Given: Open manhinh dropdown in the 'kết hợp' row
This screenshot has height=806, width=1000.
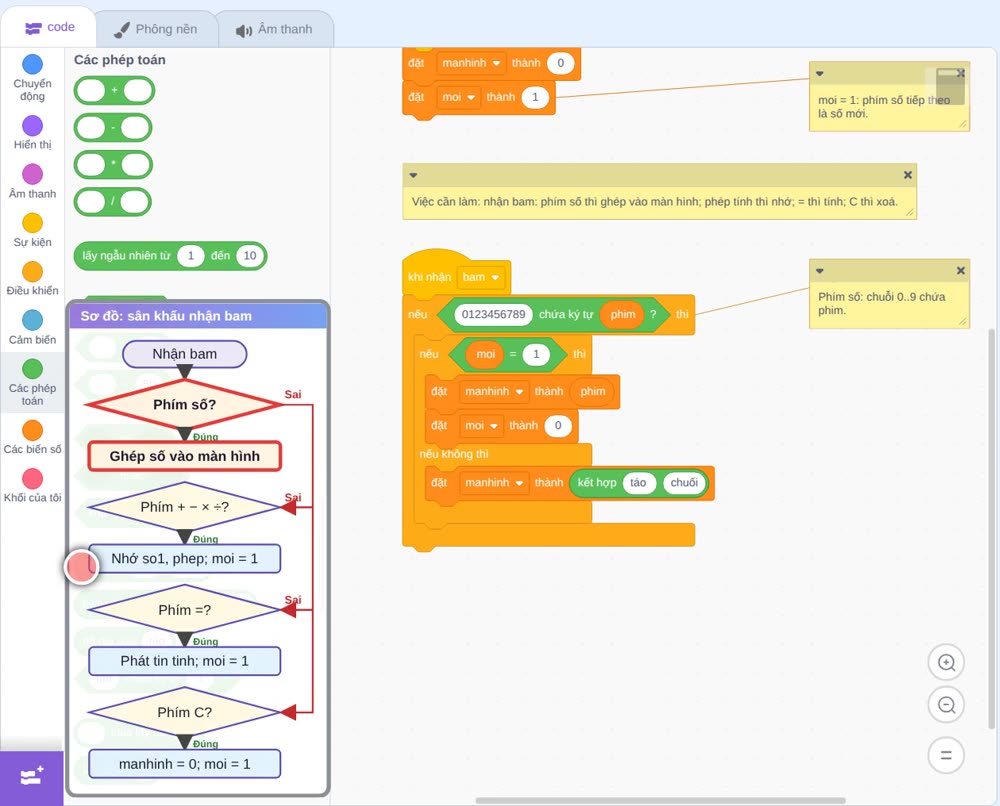Looking at the screenshot, I should [494, 483].
